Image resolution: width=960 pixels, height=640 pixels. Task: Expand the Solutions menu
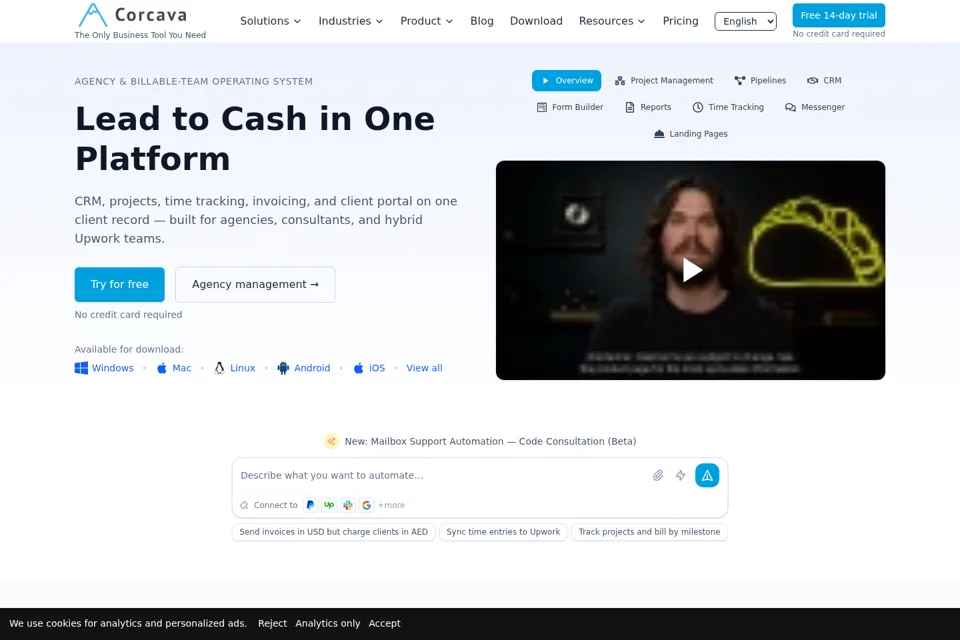270,21
